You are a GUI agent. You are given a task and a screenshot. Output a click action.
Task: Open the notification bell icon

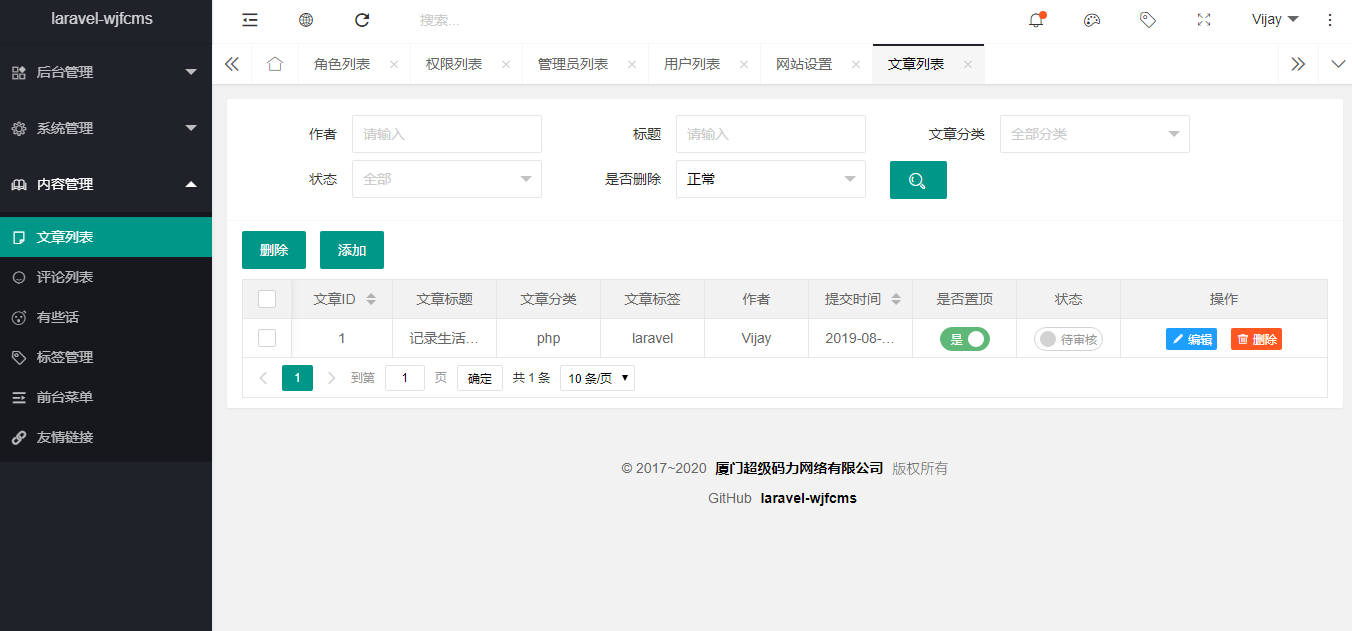tap(1036, 20)
